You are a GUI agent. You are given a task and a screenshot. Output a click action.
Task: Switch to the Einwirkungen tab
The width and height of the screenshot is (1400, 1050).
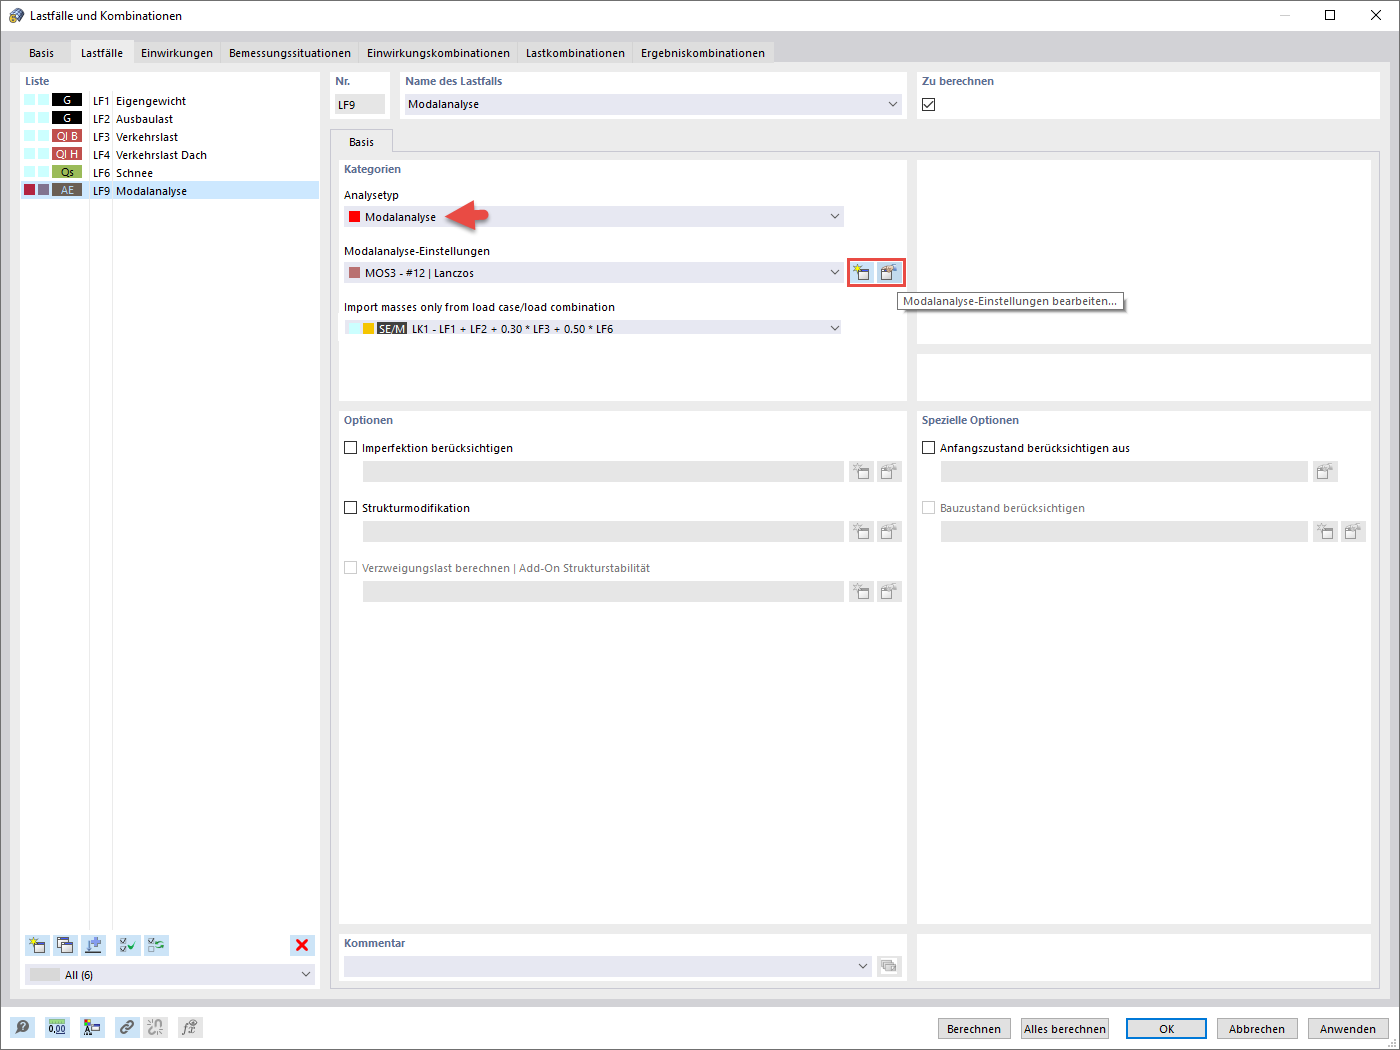tap(177, 52)
